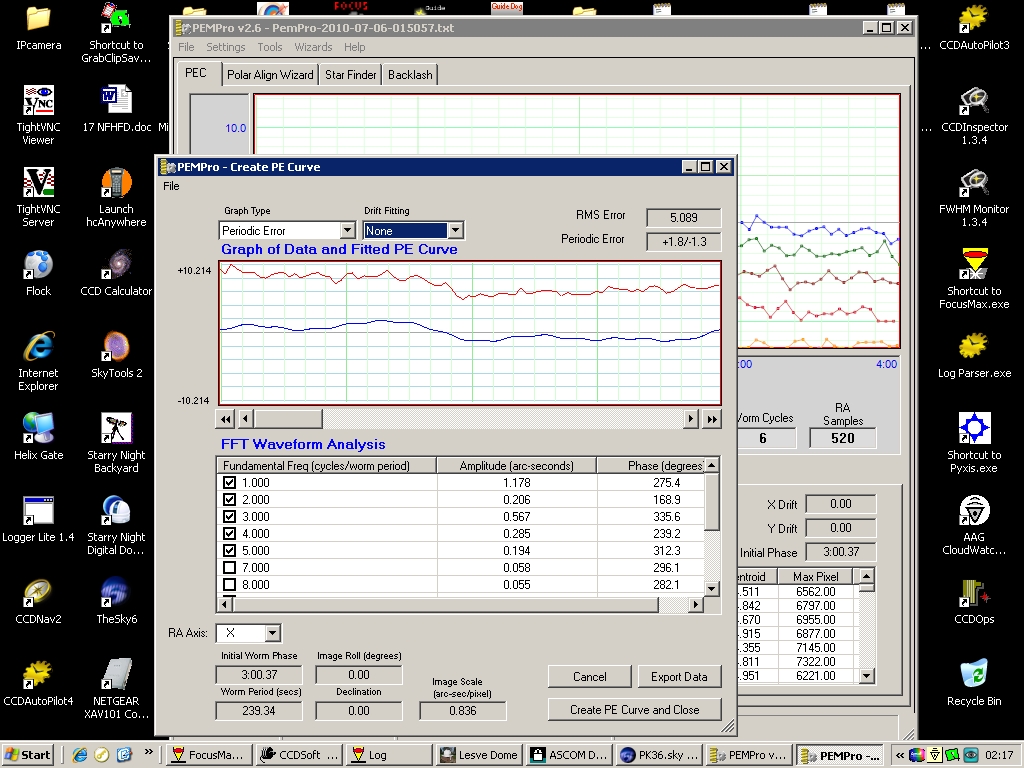This screenshot has width=1024, height=768.
Task: Open the Drift Fitting dropdown
Action: [456, 231]
